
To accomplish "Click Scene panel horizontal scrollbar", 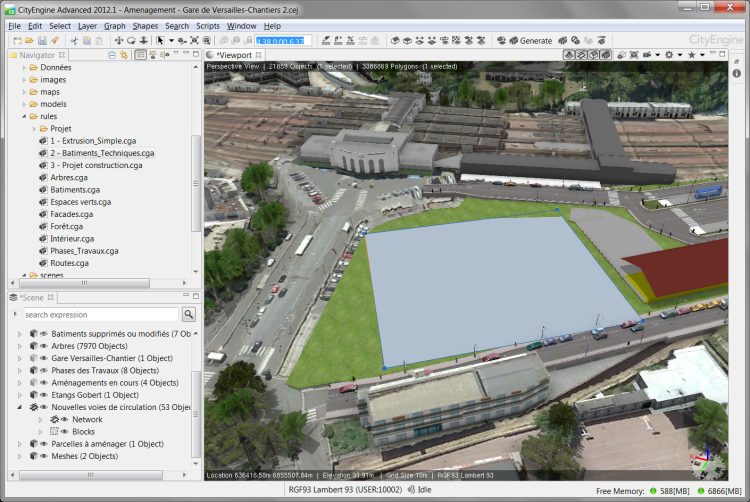I will [91, 475].
